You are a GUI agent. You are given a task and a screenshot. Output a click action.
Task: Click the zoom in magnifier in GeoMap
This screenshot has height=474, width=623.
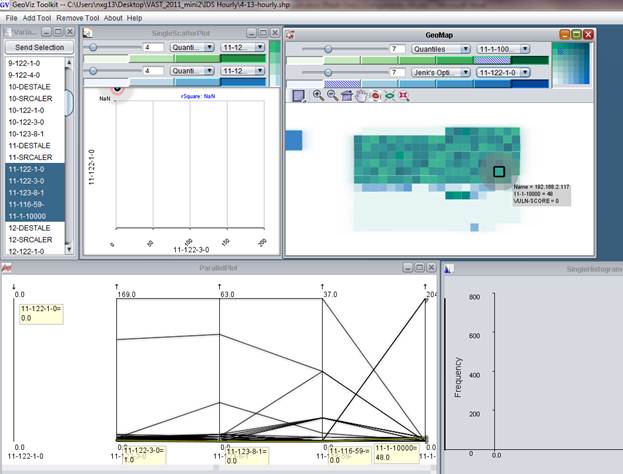click(x=317, y=96)
